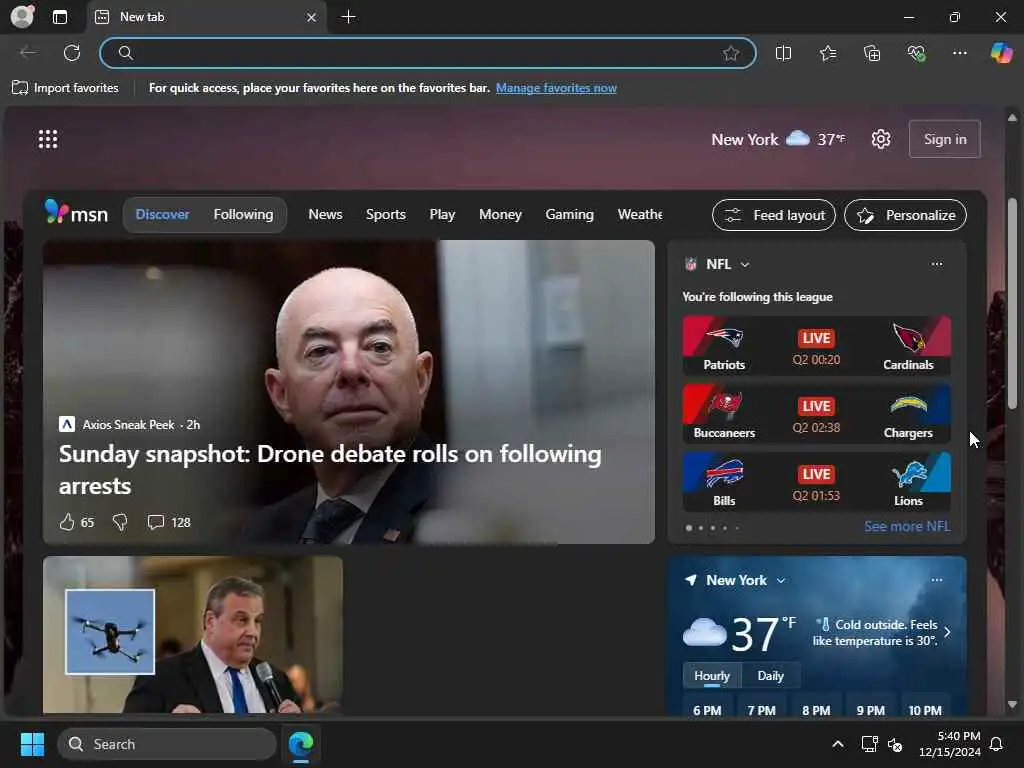Open the drone and speaker article thumbnail
This screenshot has width=1024, height=768.
click(193, 635)
